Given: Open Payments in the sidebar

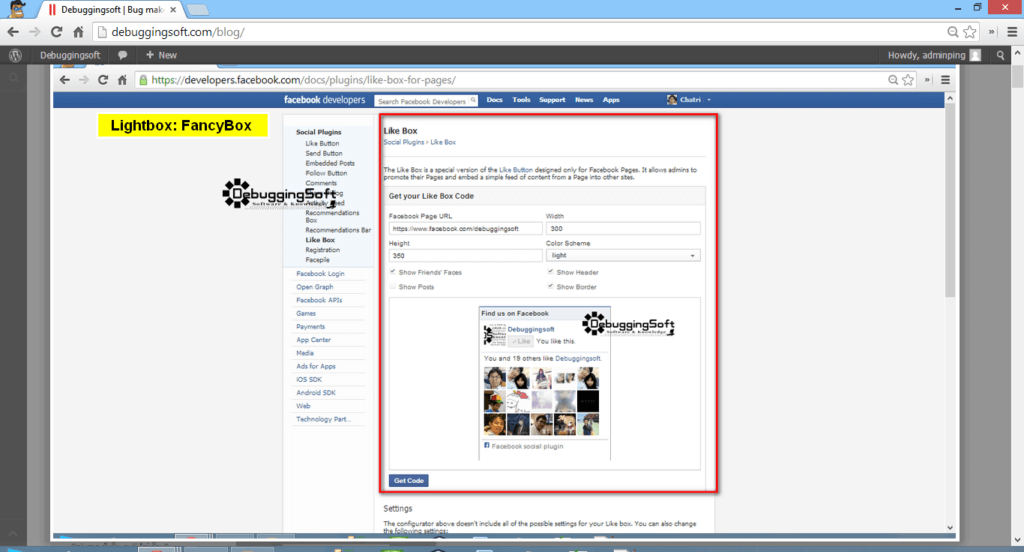Looking at the screenshot, I should click(310, 327).
